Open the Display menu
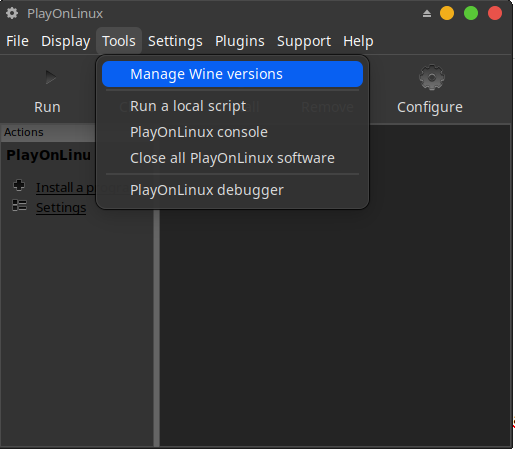This screenshot has width=515, height=450. [x=66, y=41]
